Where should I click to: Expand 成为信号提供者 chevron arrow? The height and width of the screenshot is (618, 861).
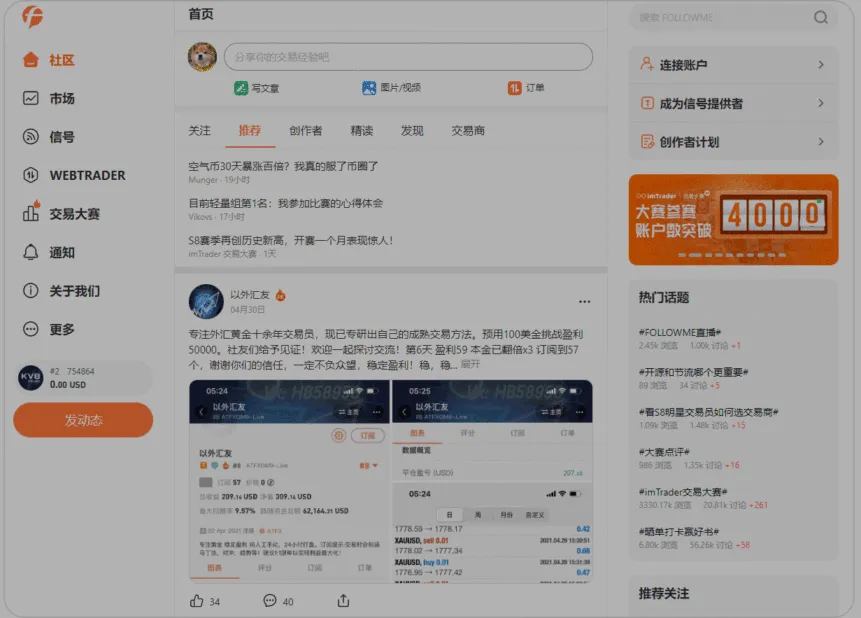820,103
